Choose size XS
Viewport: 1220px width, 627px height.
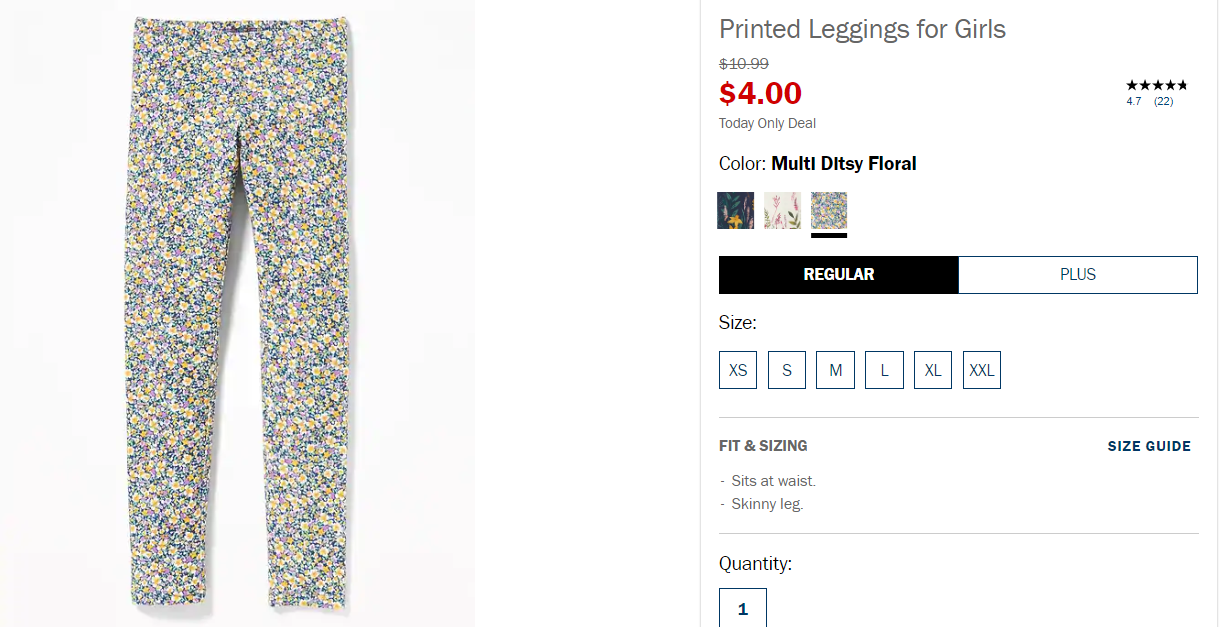[738, 370]
